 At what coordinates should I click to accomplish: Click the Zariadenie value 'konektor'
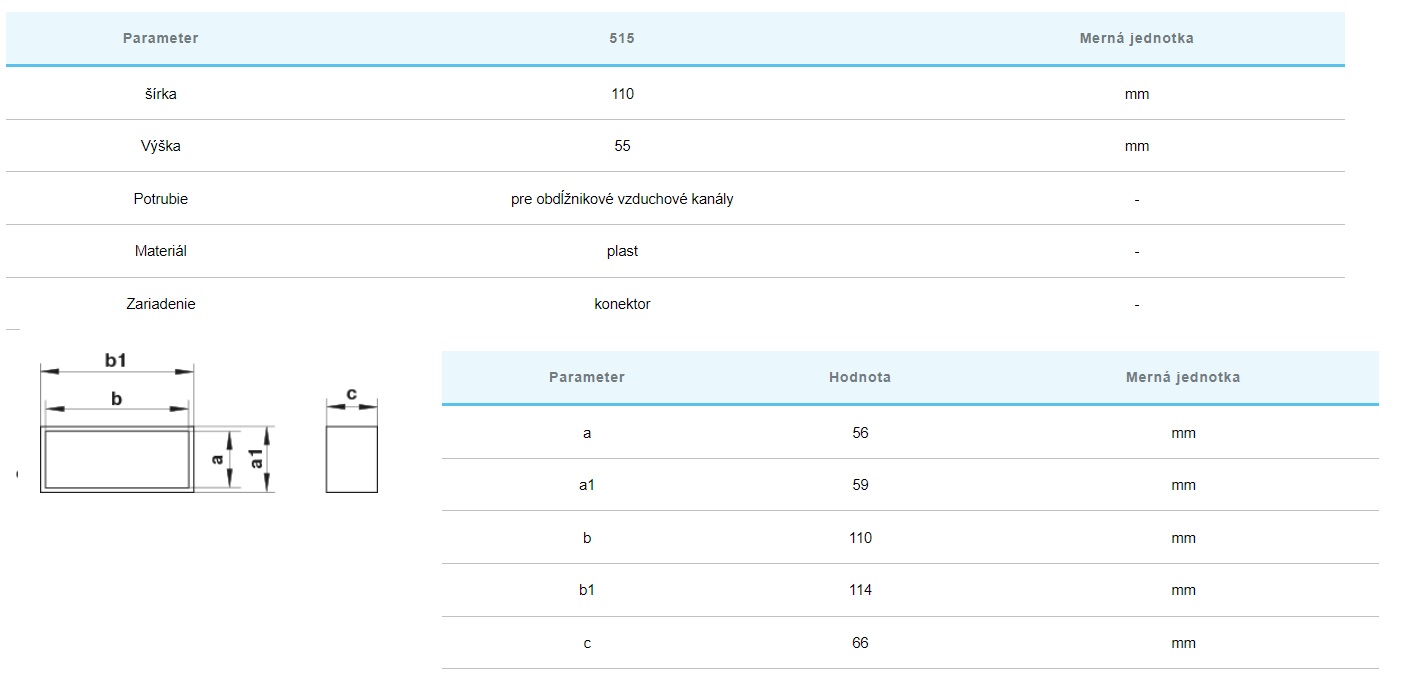(622, 304)
